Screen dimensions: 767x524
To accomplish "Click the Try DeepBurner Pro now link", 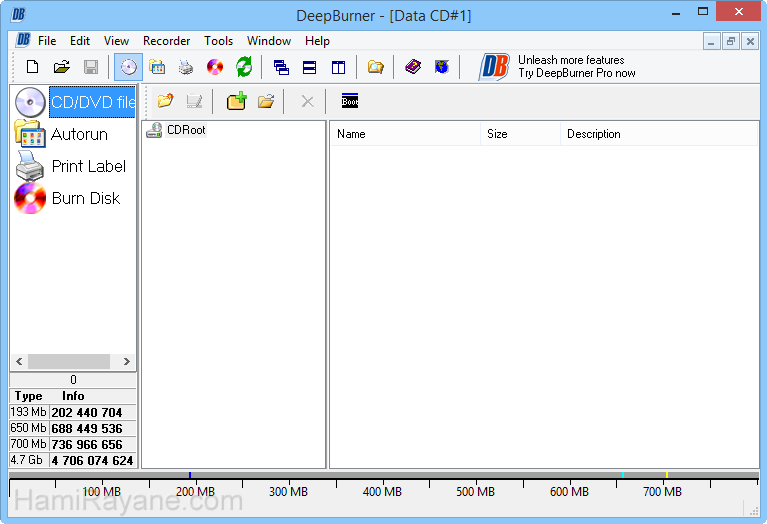I will [577, 73].
